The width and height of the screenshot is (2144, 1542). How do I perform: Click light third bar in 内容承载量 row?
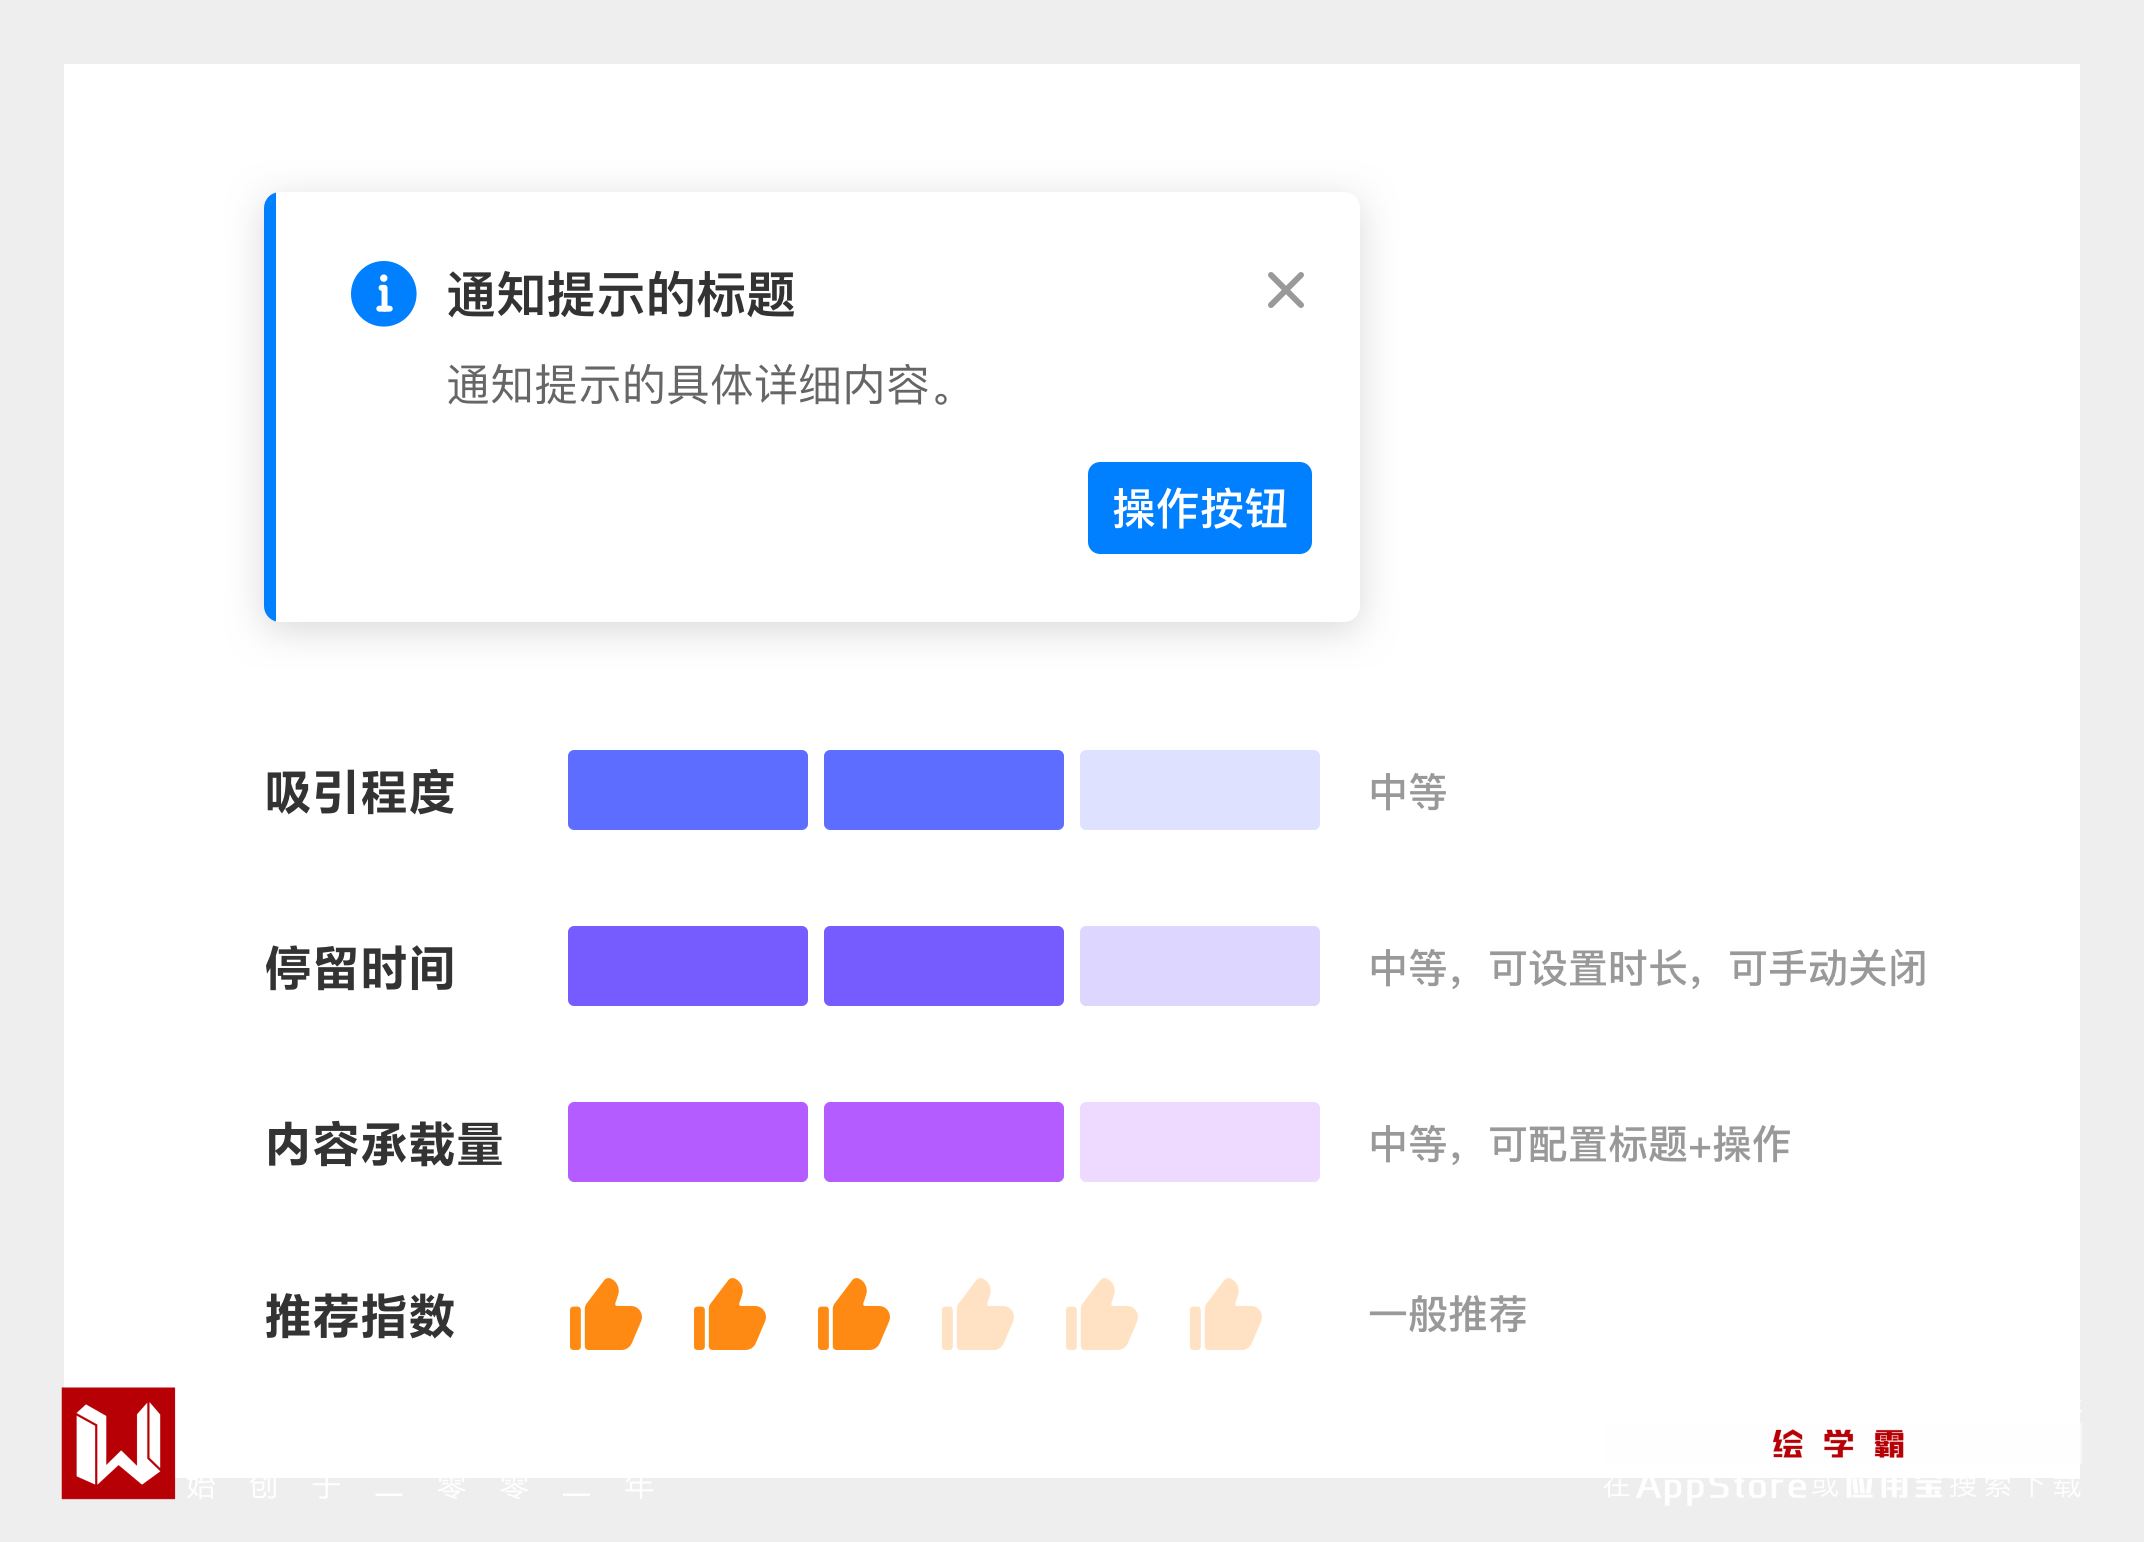click(x=1199, y=1142)
